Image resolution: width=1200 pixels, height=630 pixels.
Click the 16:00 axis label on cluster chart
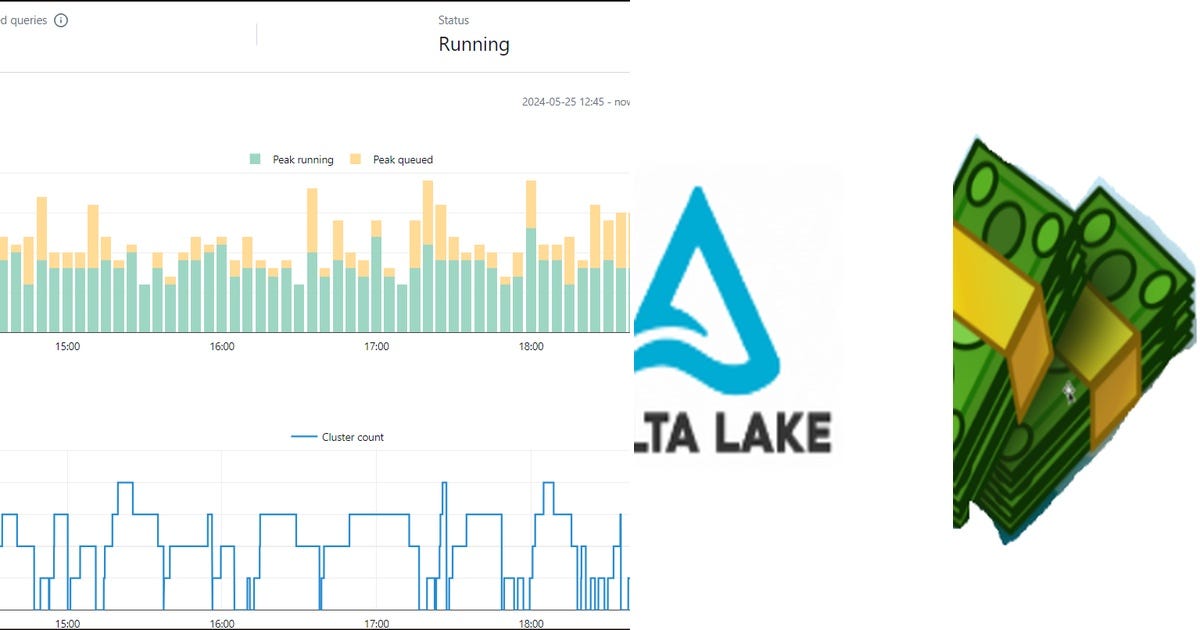(x=222, y=621)
